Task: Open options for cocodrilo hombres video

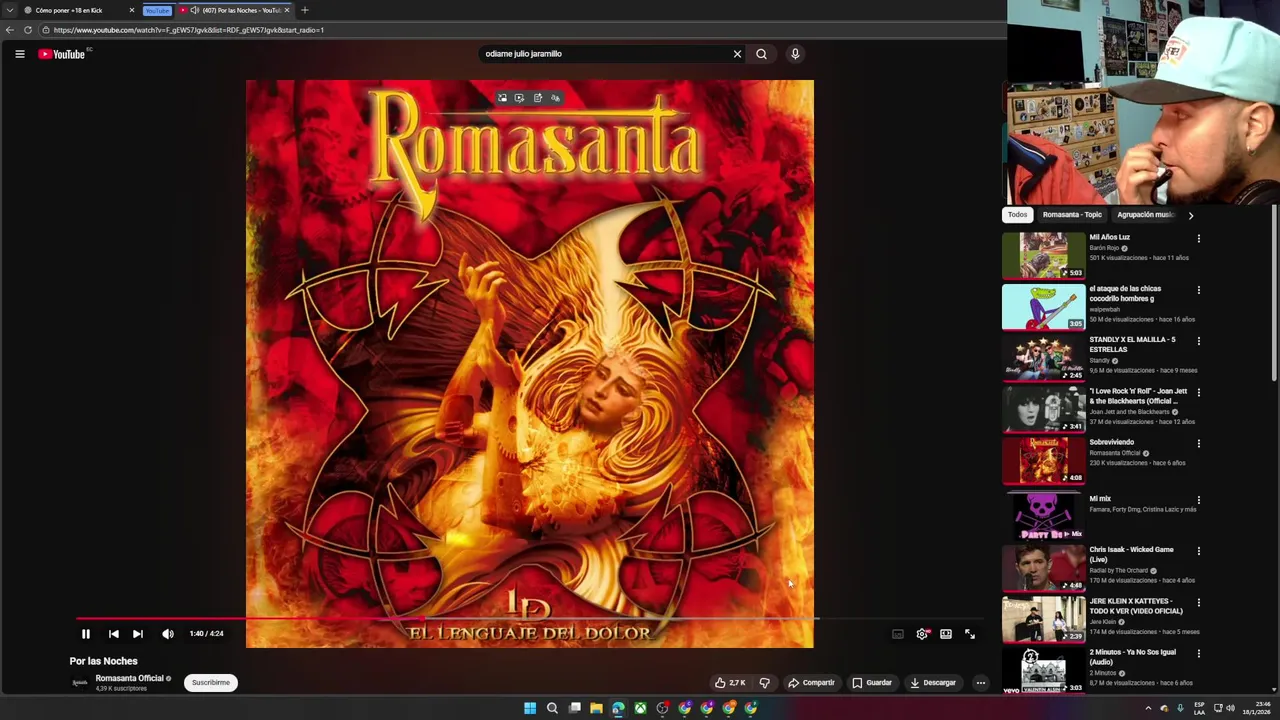Action: pyautogui.click(x=1198, y=290)
